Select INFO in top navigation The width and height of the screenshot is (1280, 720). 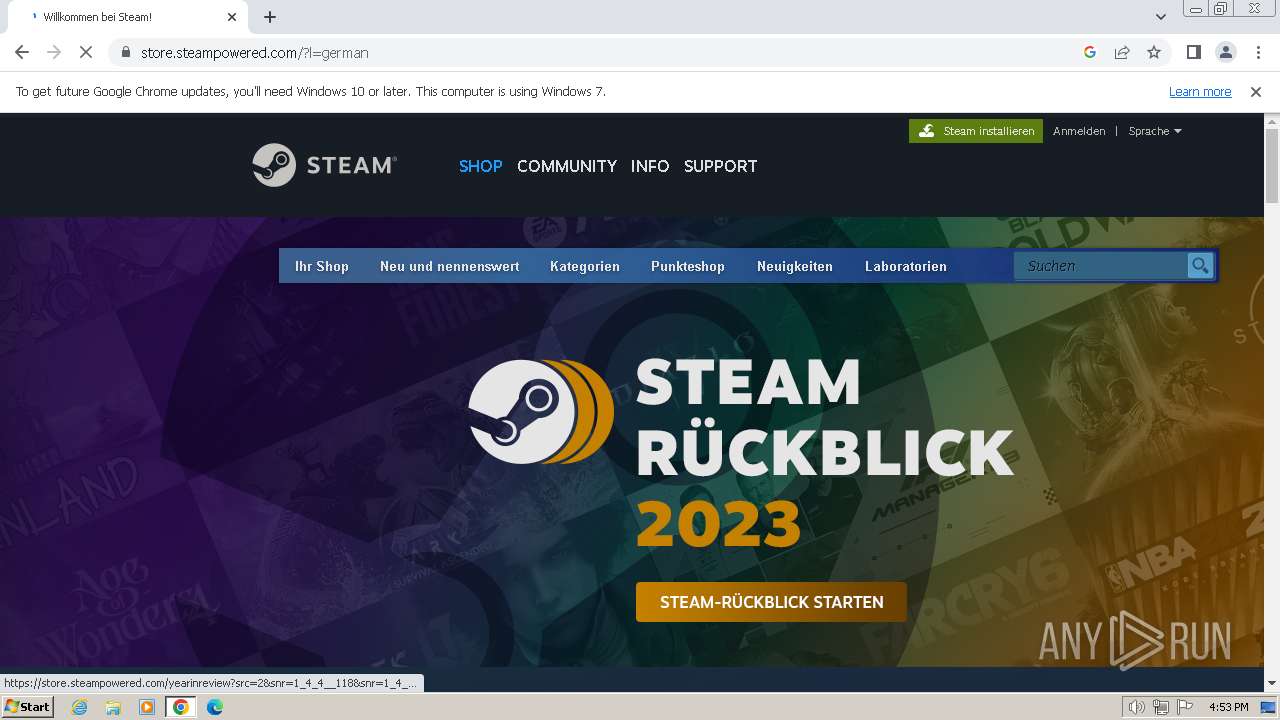tap(650, 166)
